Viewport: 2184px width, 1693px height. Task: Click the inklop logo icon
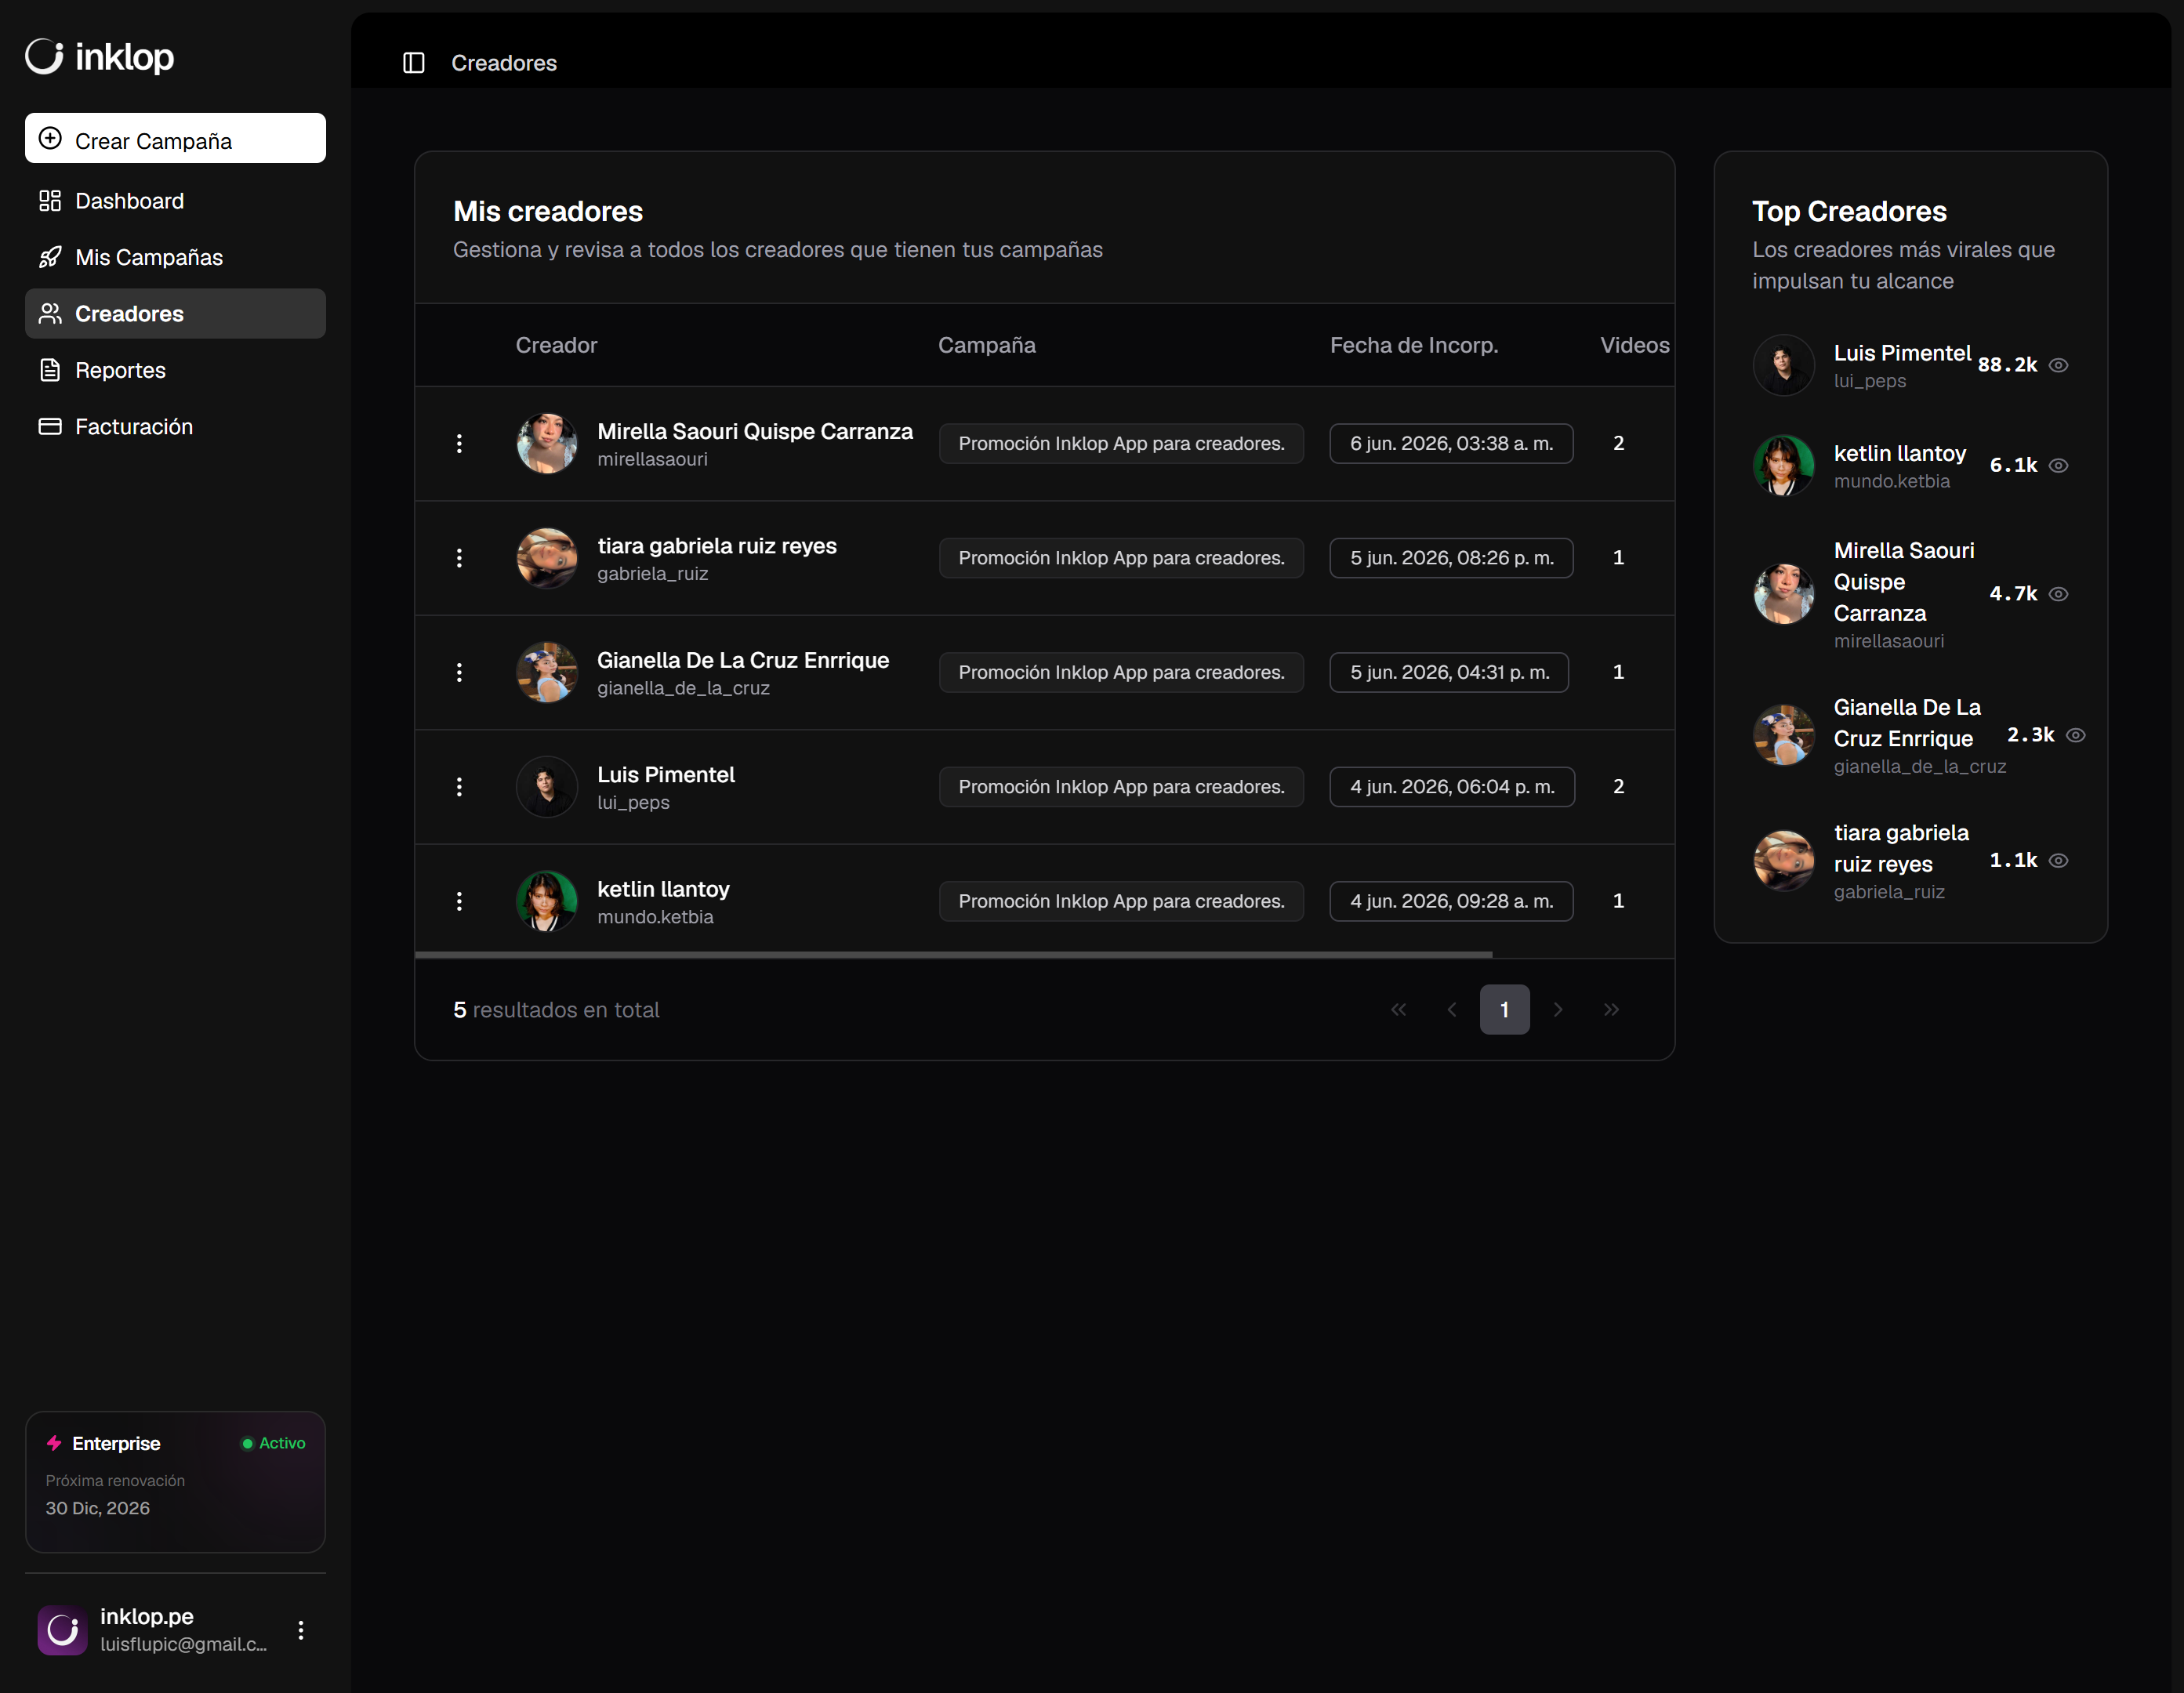pyautogui.click(x=45, y=57)
